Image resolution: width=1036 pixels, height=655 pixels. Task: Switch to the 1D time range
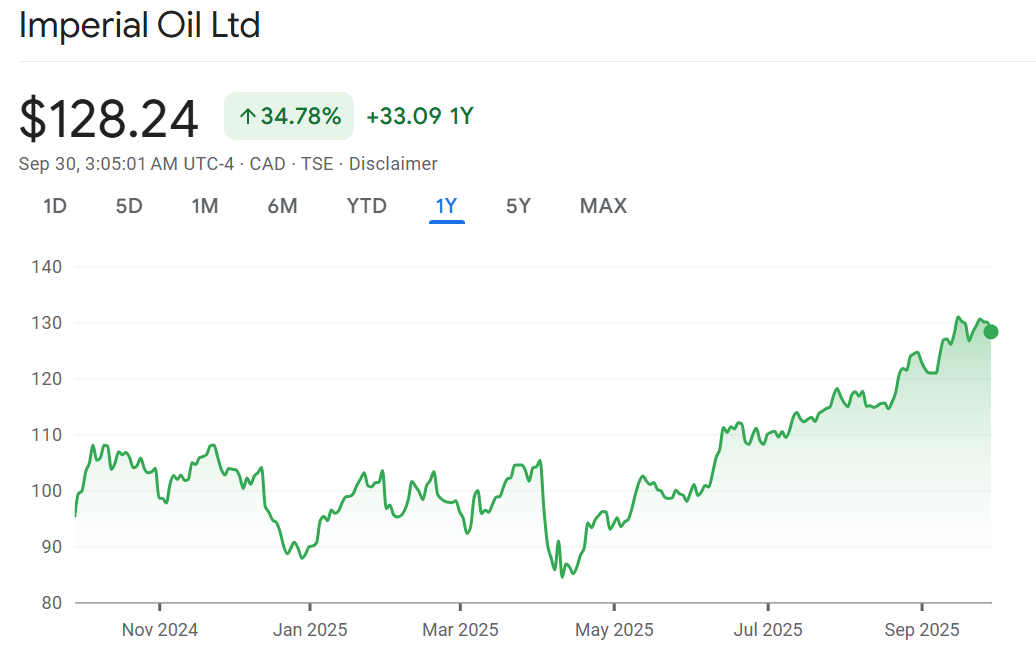click(x=54, y=206)
